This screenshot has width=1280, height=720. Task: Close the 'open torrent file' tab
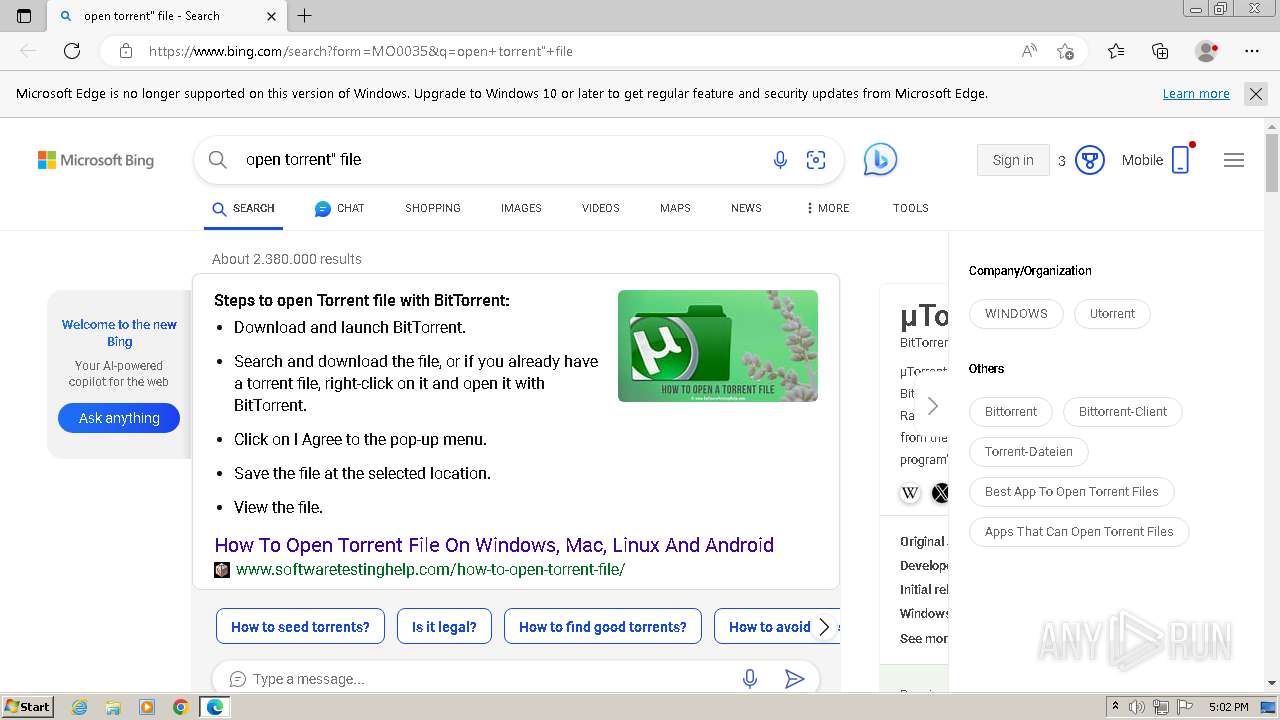pyautogui.click(x=272, y=16)
